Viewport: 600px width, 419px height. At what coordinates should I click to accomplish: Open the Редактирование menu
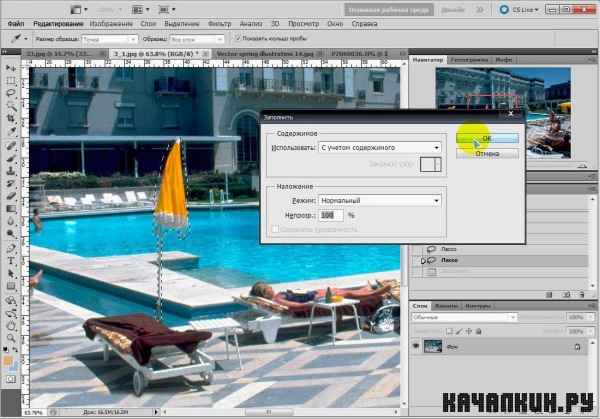(58, 24)
